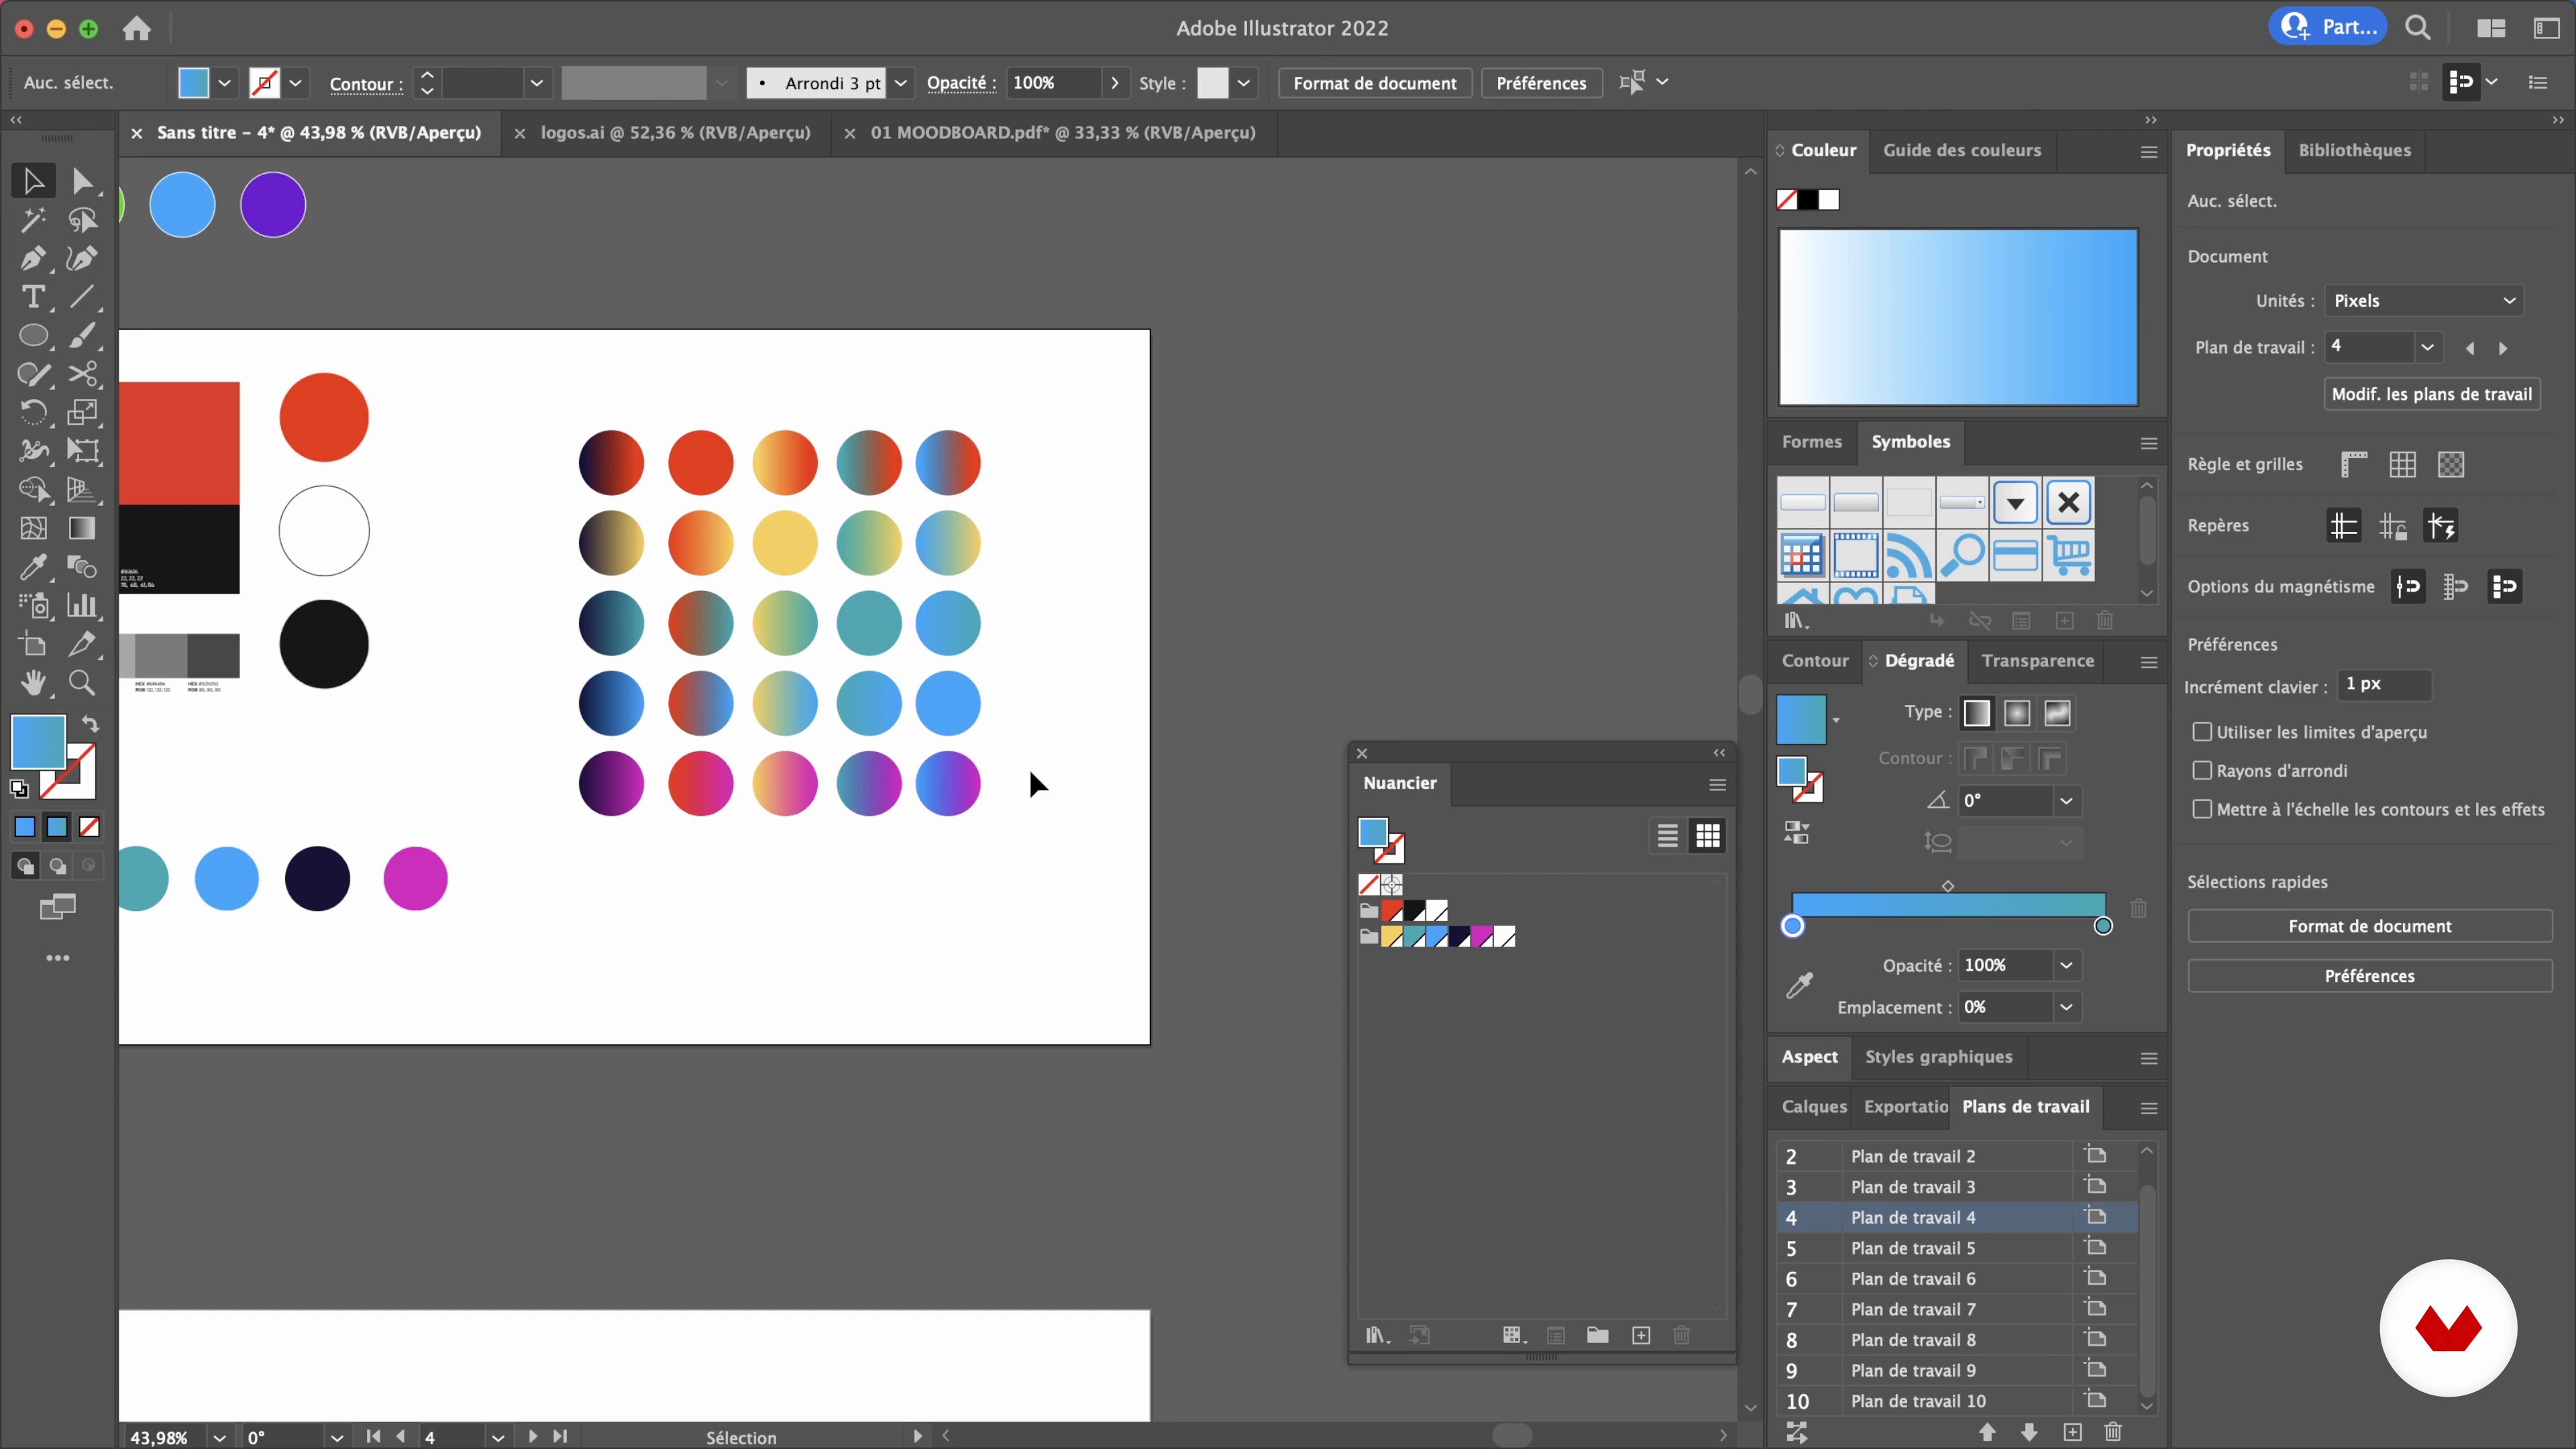Switch to 01 MOODBOARD.pdf document tab
This screenshot has width=2576, height=1449.
[x=1063, y=133]
